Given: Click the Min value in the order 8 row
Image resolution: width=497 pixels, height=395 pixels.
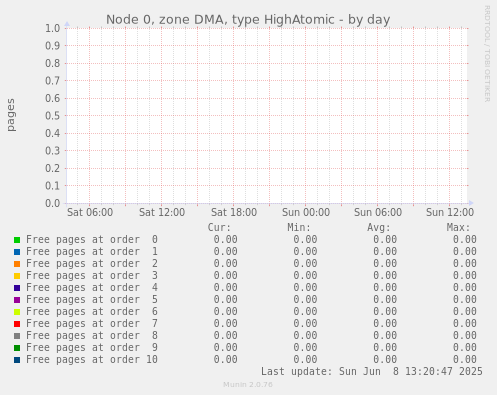Looking at the screenshot, I should tap(305, 336).
